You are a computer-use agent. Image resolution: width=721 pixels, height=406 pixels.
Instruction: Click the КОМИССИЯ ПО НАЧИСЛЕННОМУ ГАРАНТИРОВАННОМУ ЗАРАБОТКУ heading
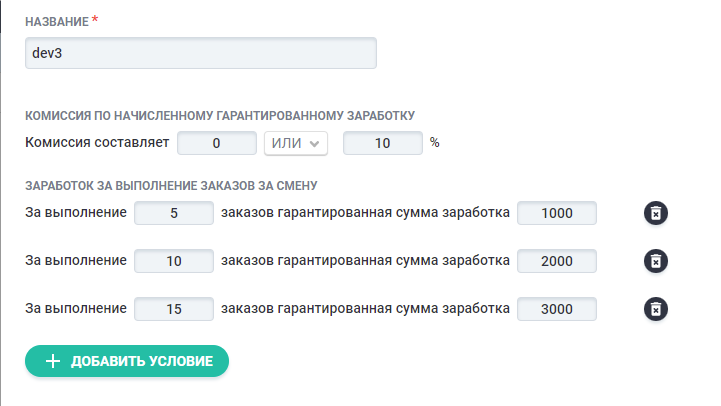220,115
